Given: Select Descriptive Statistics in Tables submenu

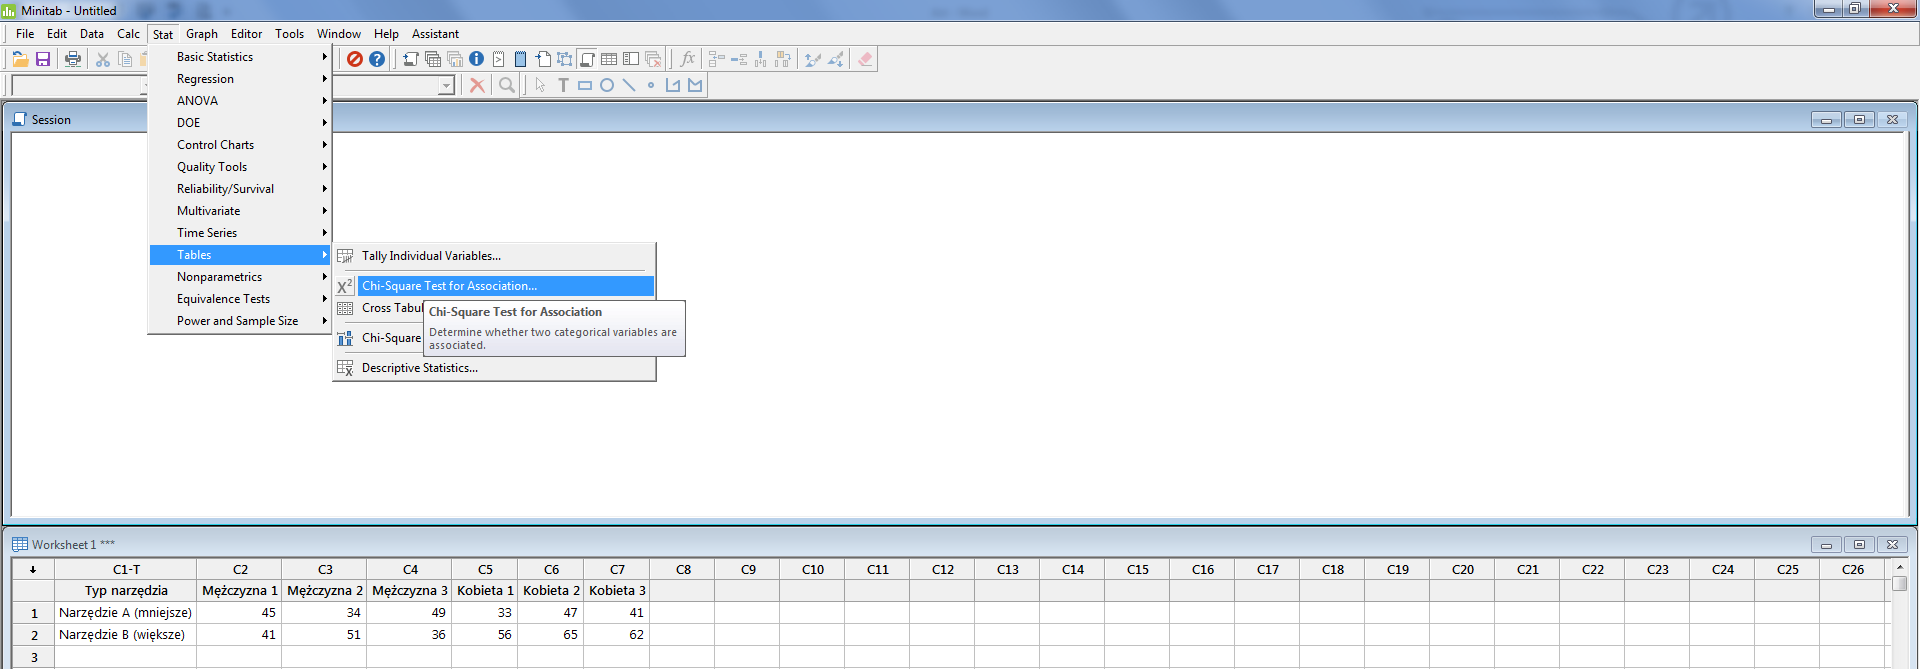Looking at the screenshot, I should click(495, 368).
